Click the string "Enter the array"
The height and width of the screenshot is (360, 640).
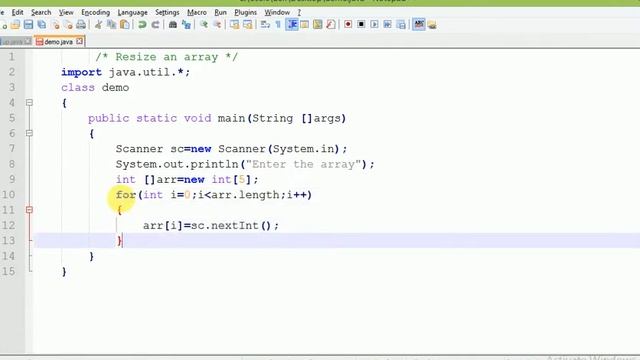(304, 164)
